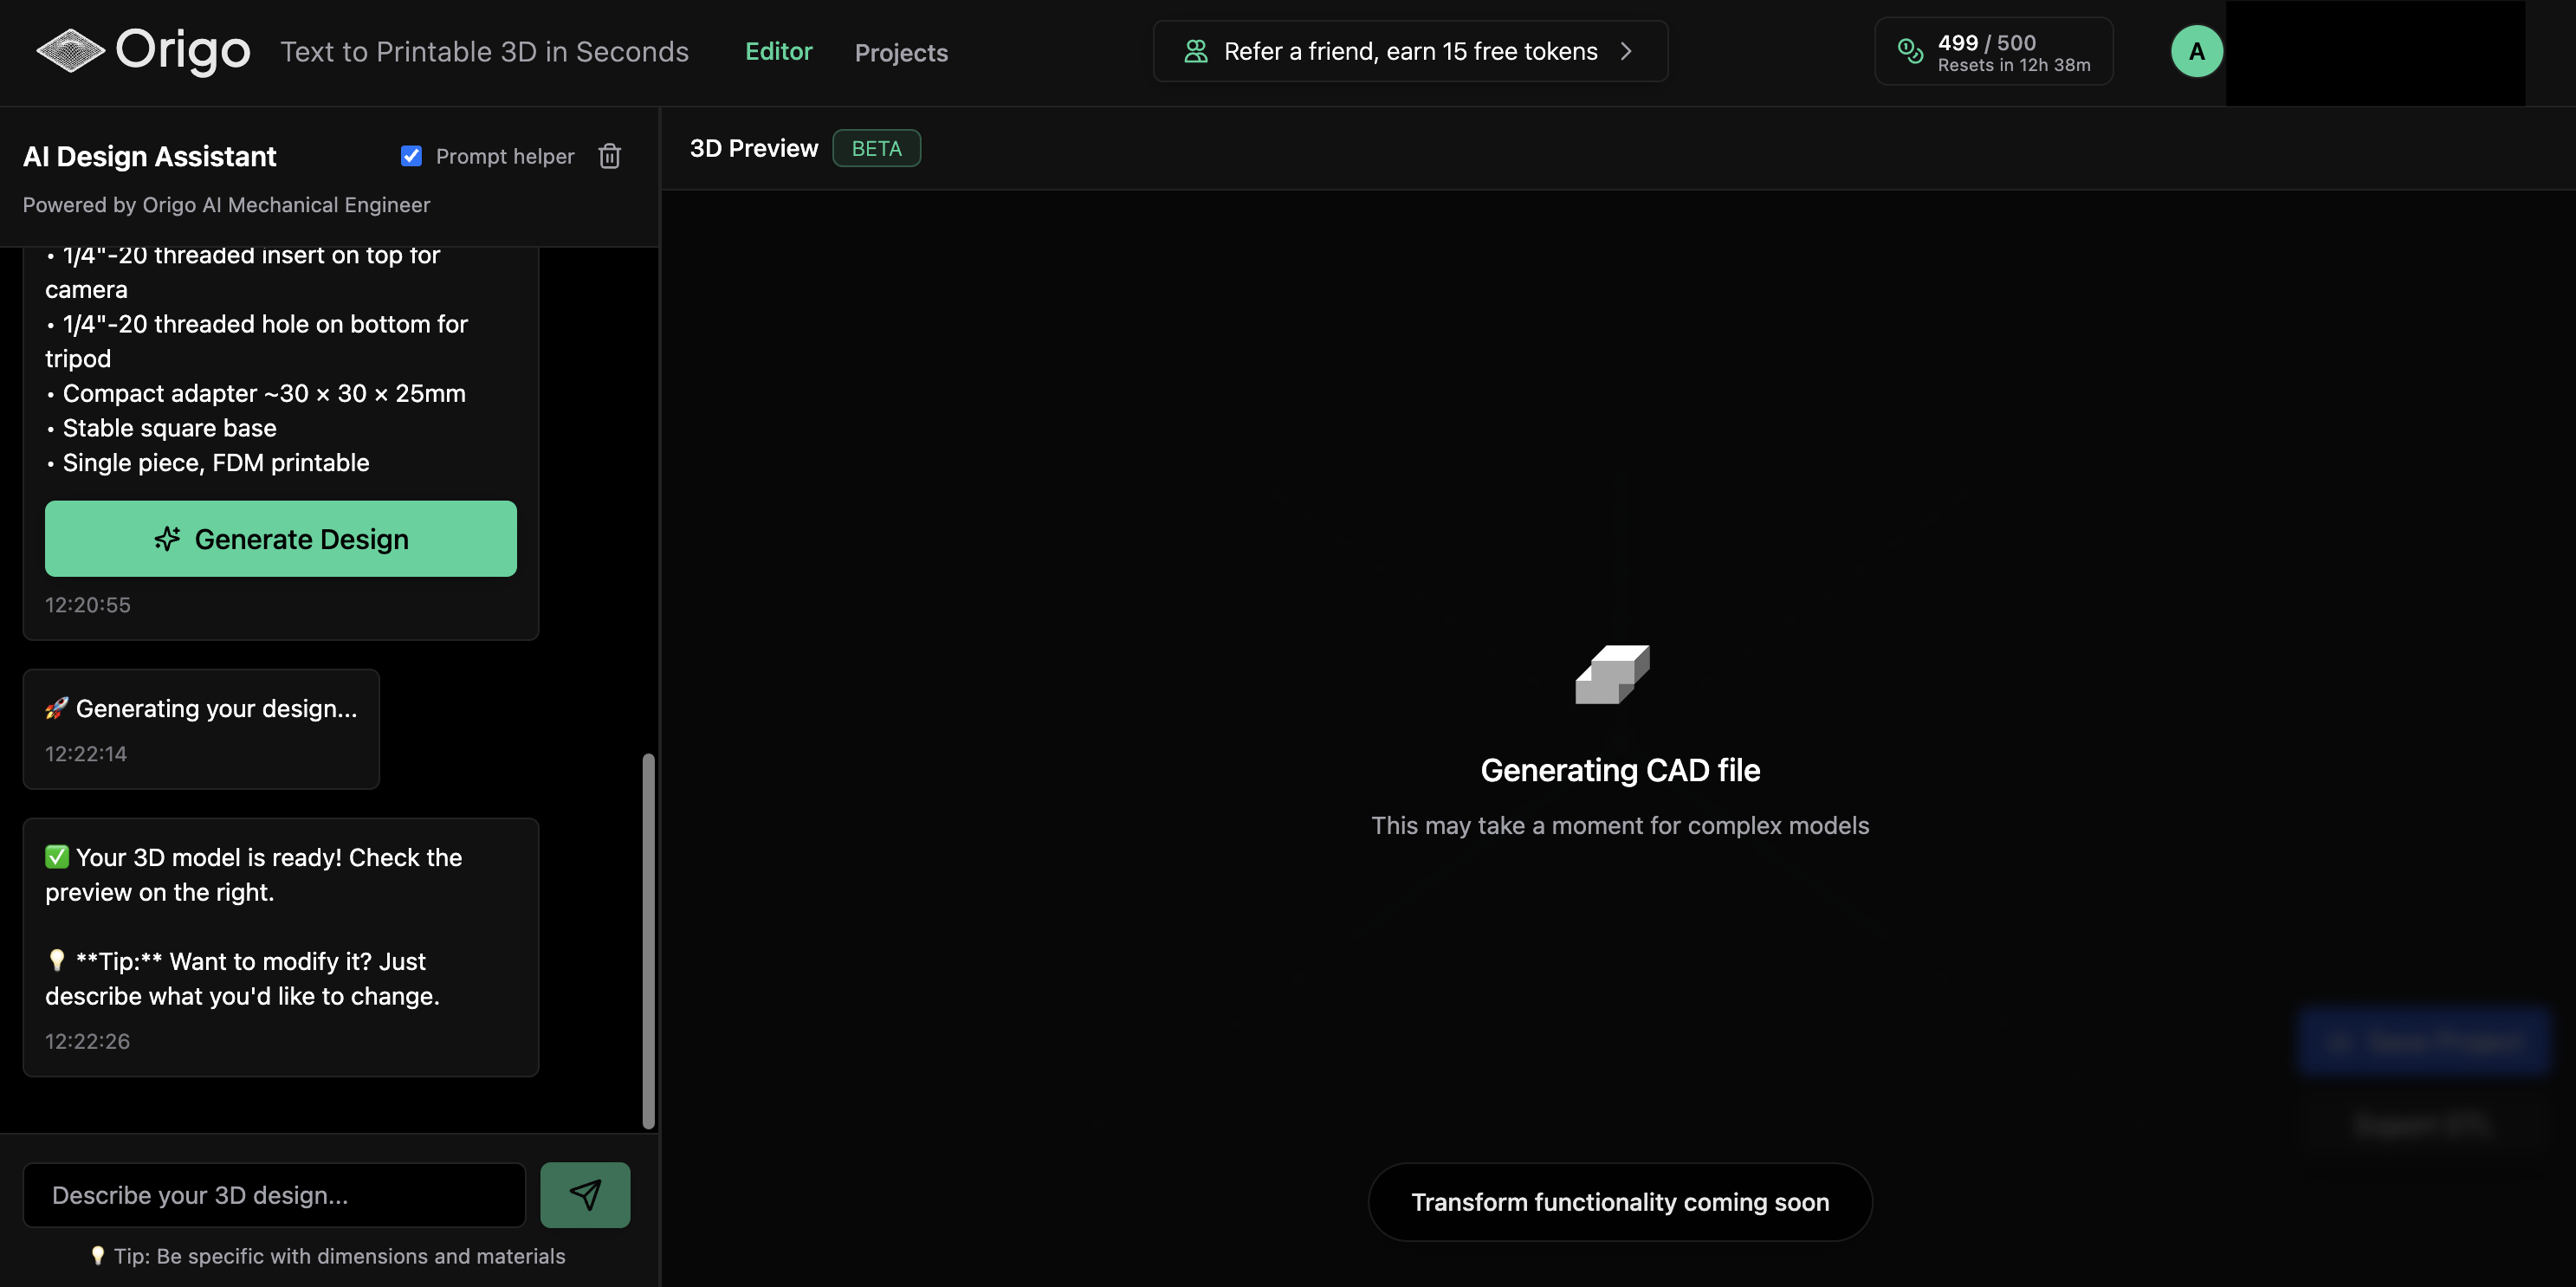Click the BETA badge next to 3D Preview
Screen dimensions: 2576x1287
click(x=876, y=148)
